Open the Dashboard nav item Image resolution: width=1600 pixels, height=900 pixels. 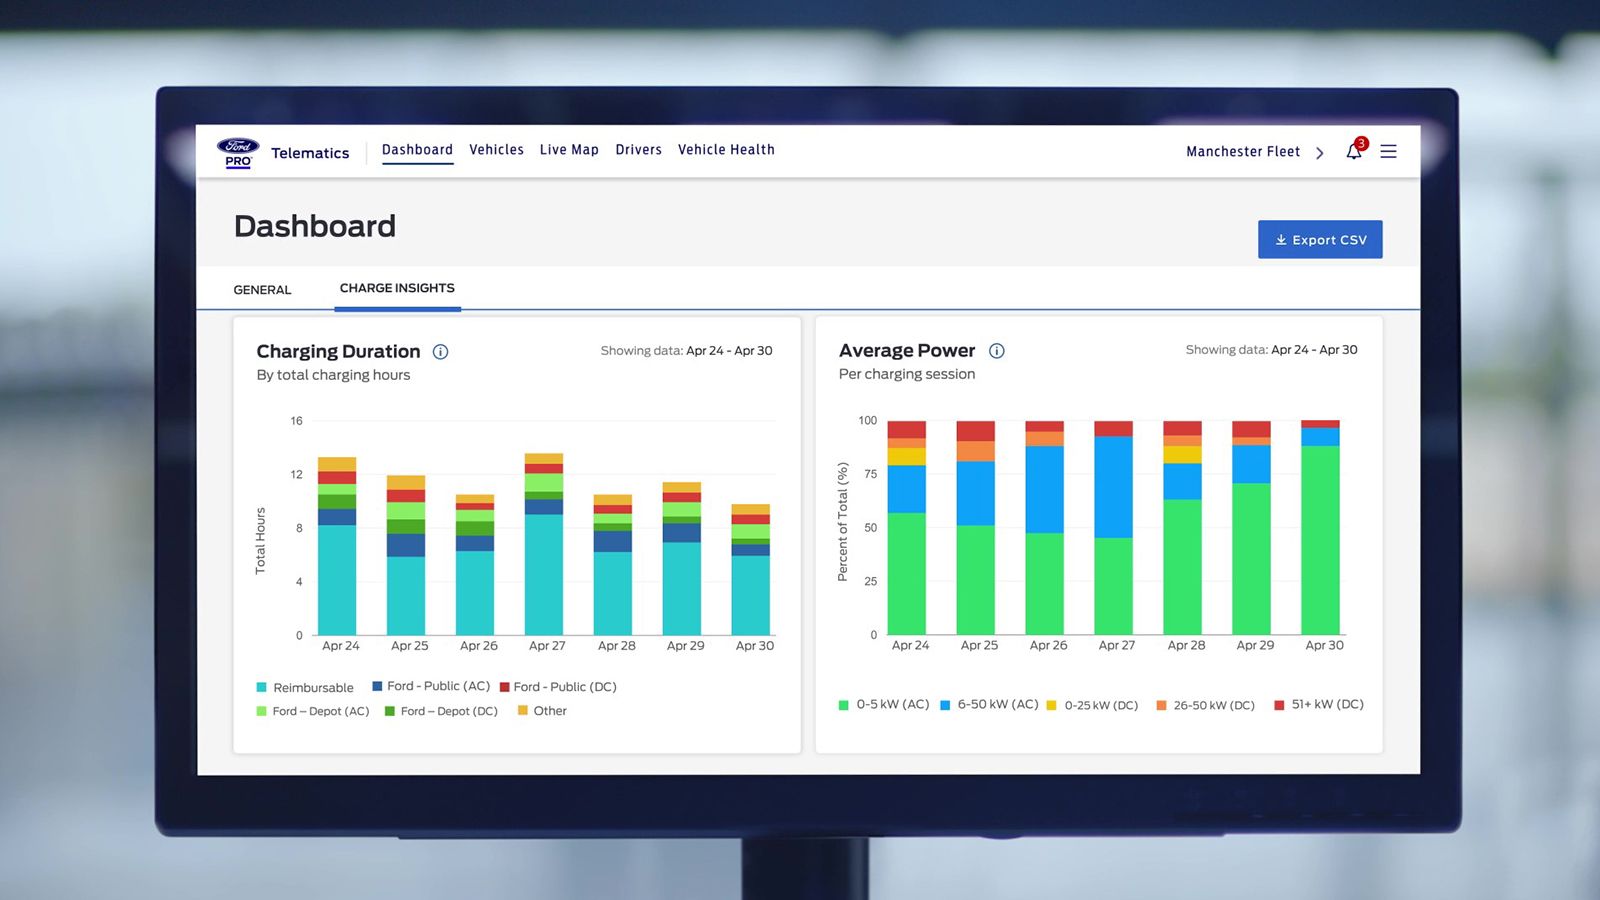pyautogui.click(x=417, y=150)
